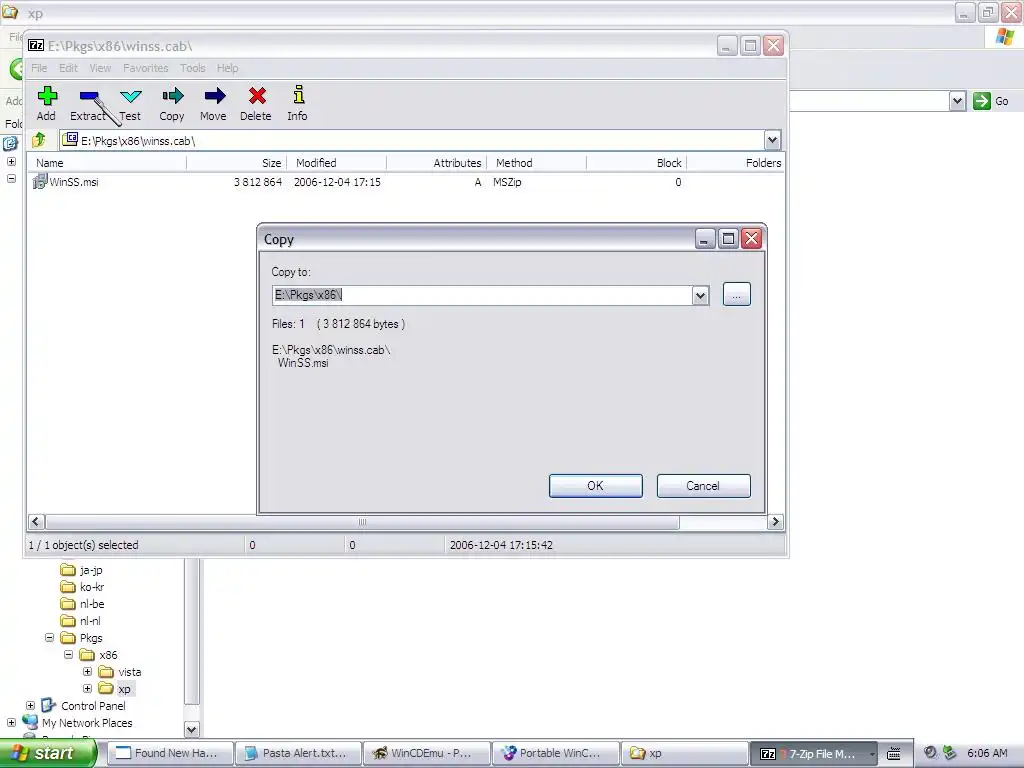Expand the vista folder in tree
1024x768 pixels.
[88, 671]
